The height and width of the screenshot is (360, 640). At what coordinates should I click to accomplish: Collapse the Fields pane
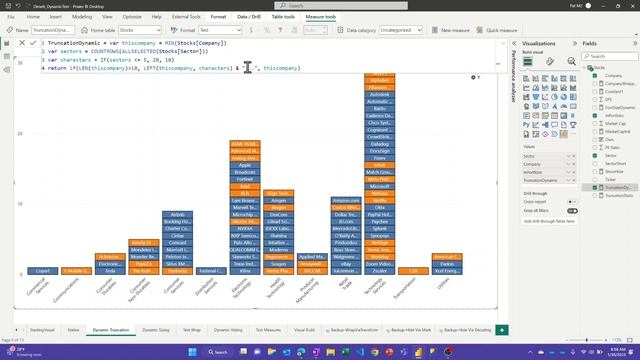(x=635, y=43)
